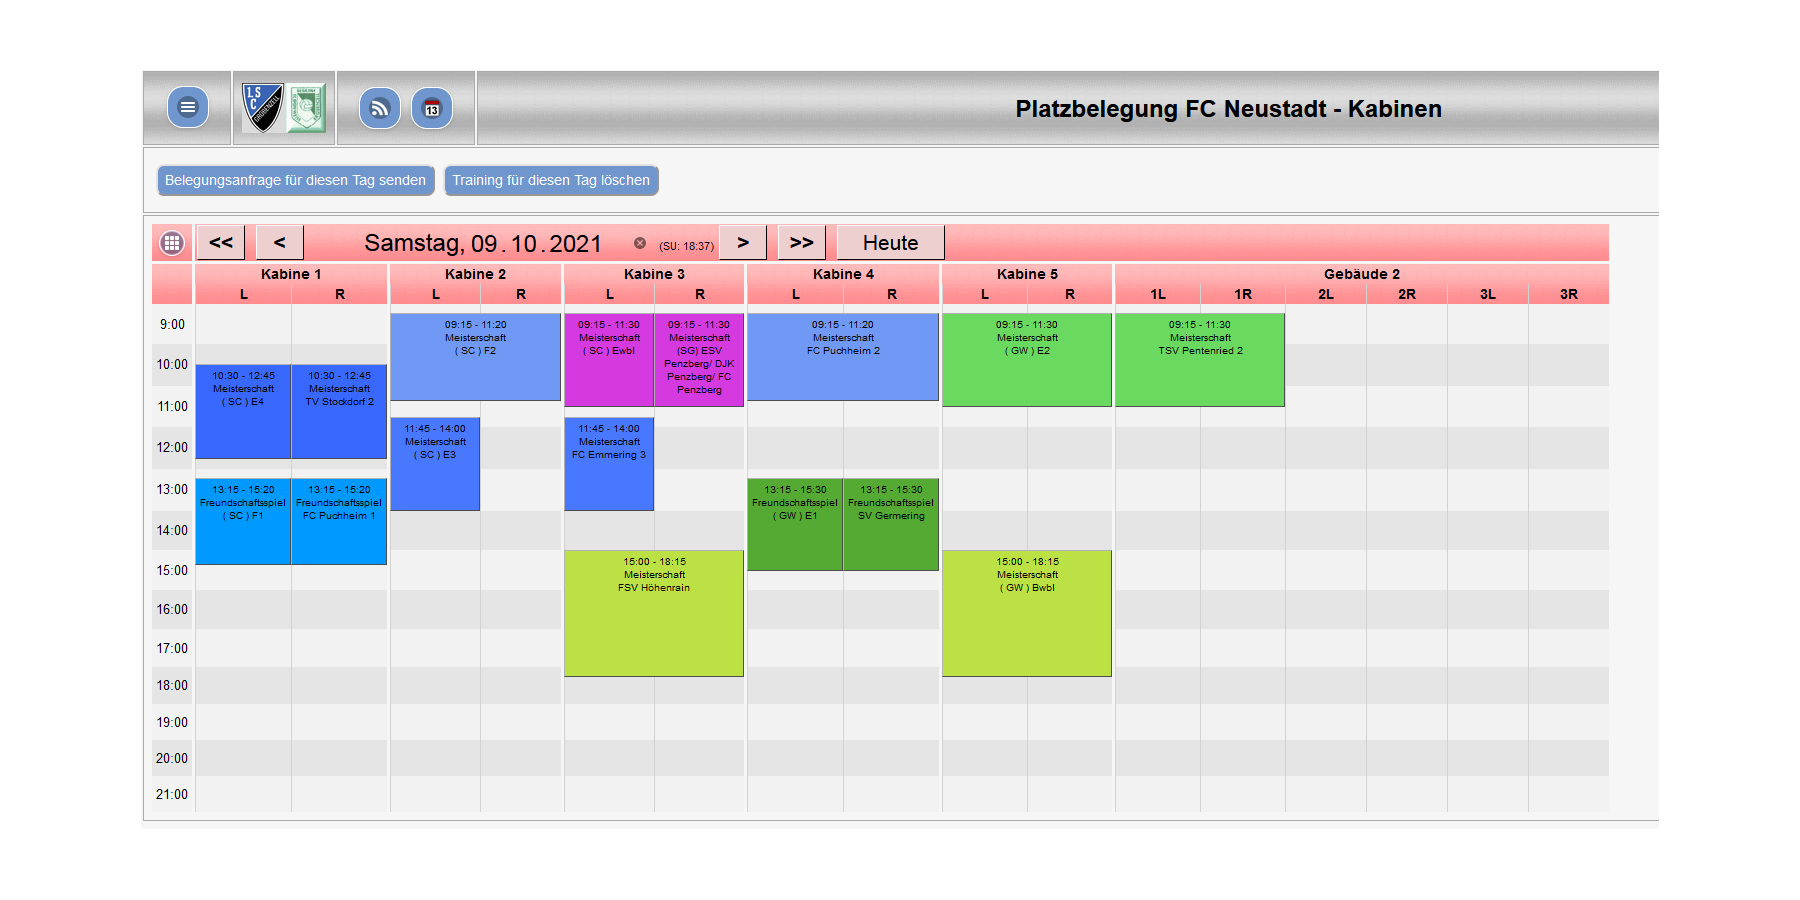The height and width of the screenshot is (900, 1800).
Task: Click Training für diesen Tag löschen
Action: [x=551, y=180]
